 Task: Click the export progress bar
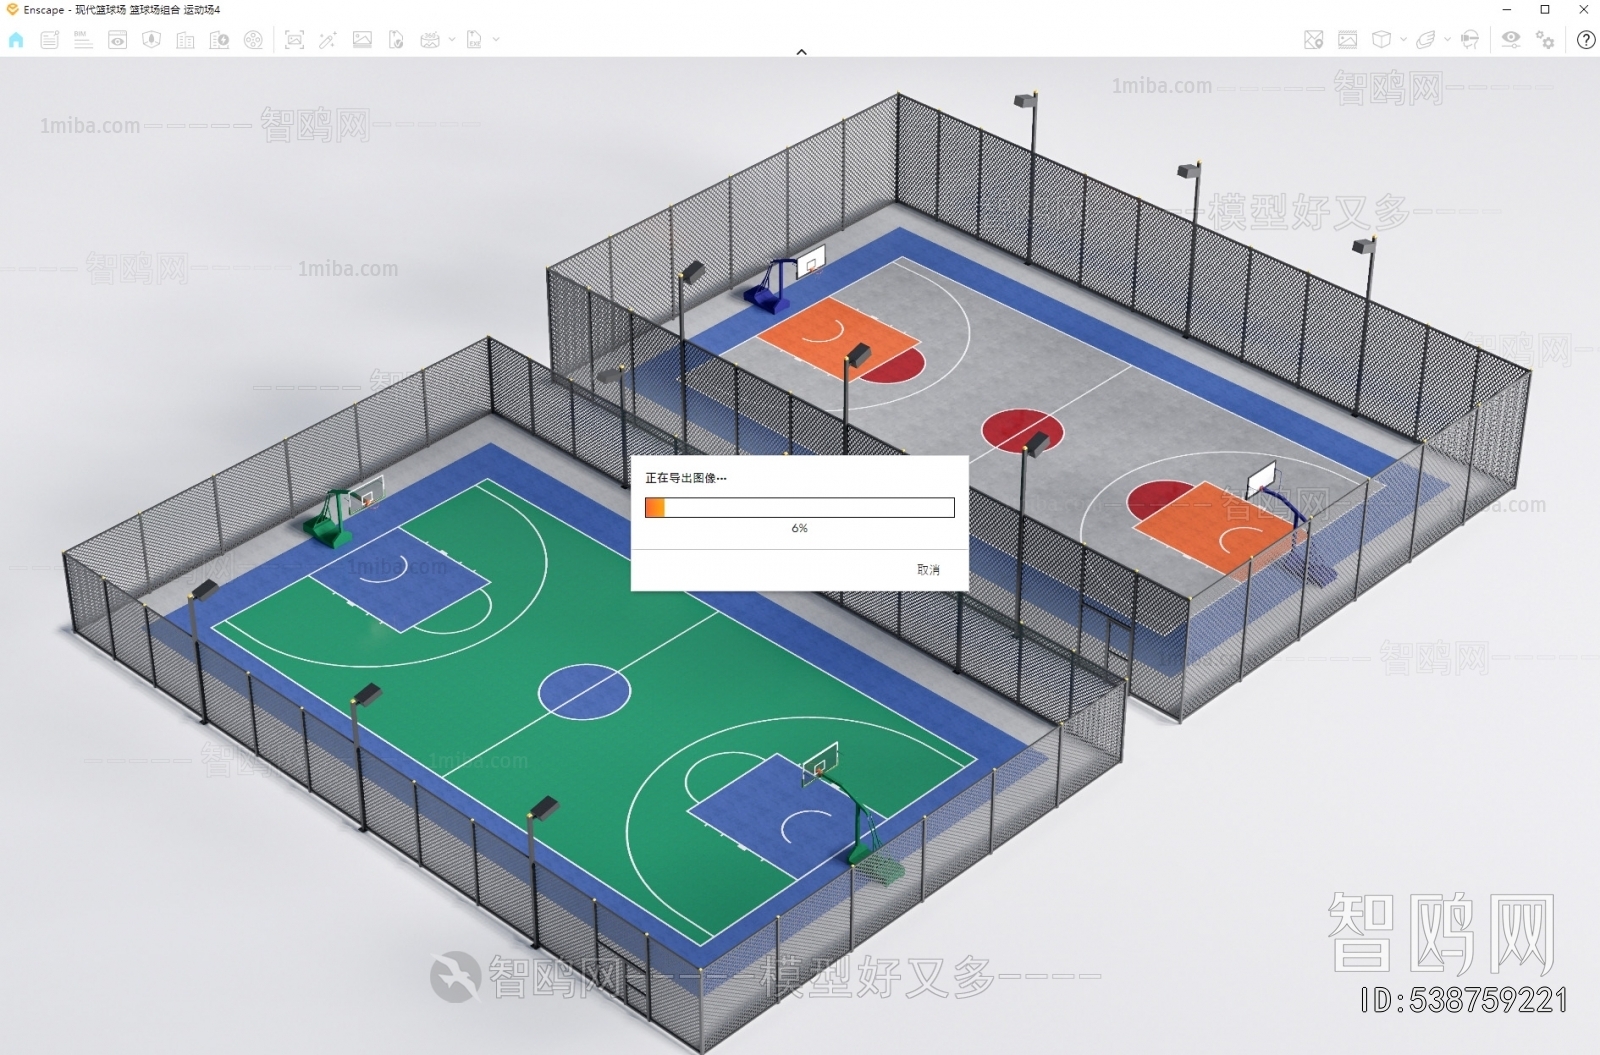coord(800,508)
